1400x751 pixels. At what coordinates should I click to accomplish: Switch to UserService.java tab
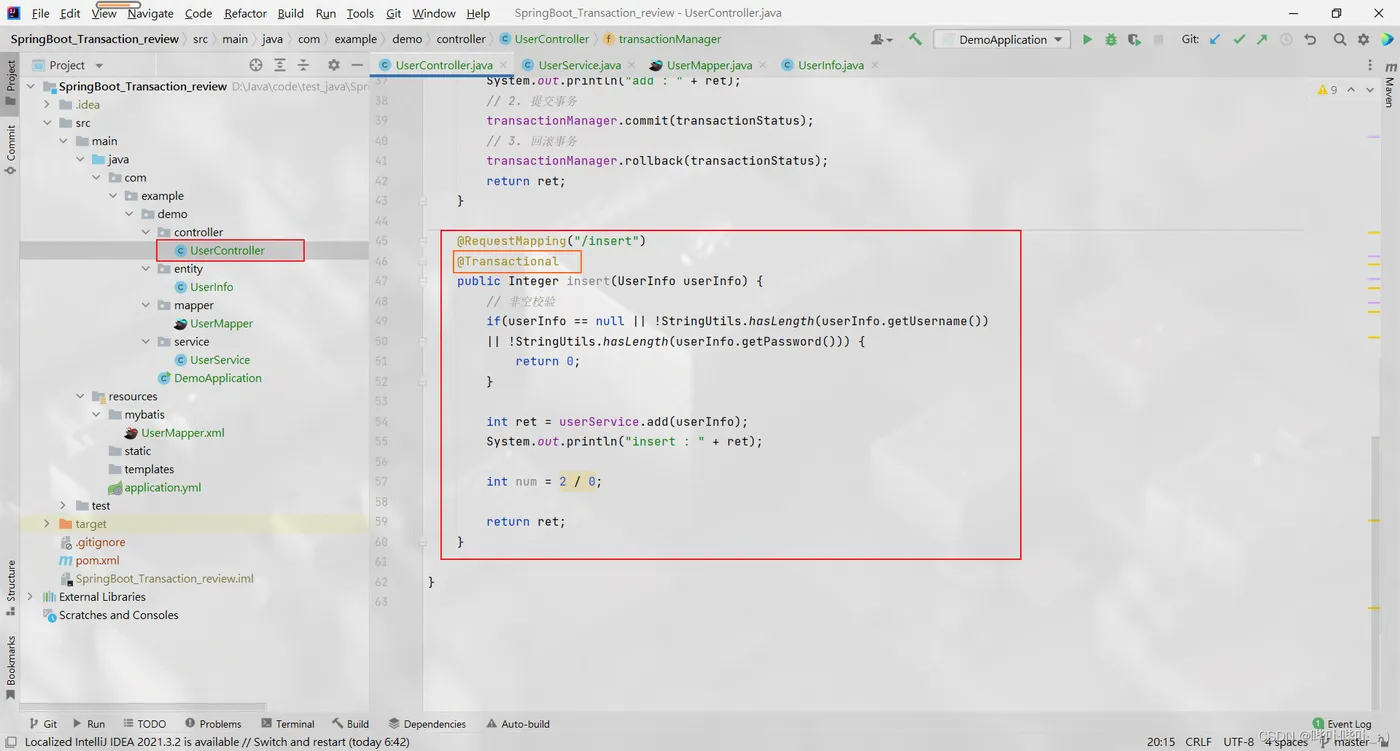pos(579,65)
